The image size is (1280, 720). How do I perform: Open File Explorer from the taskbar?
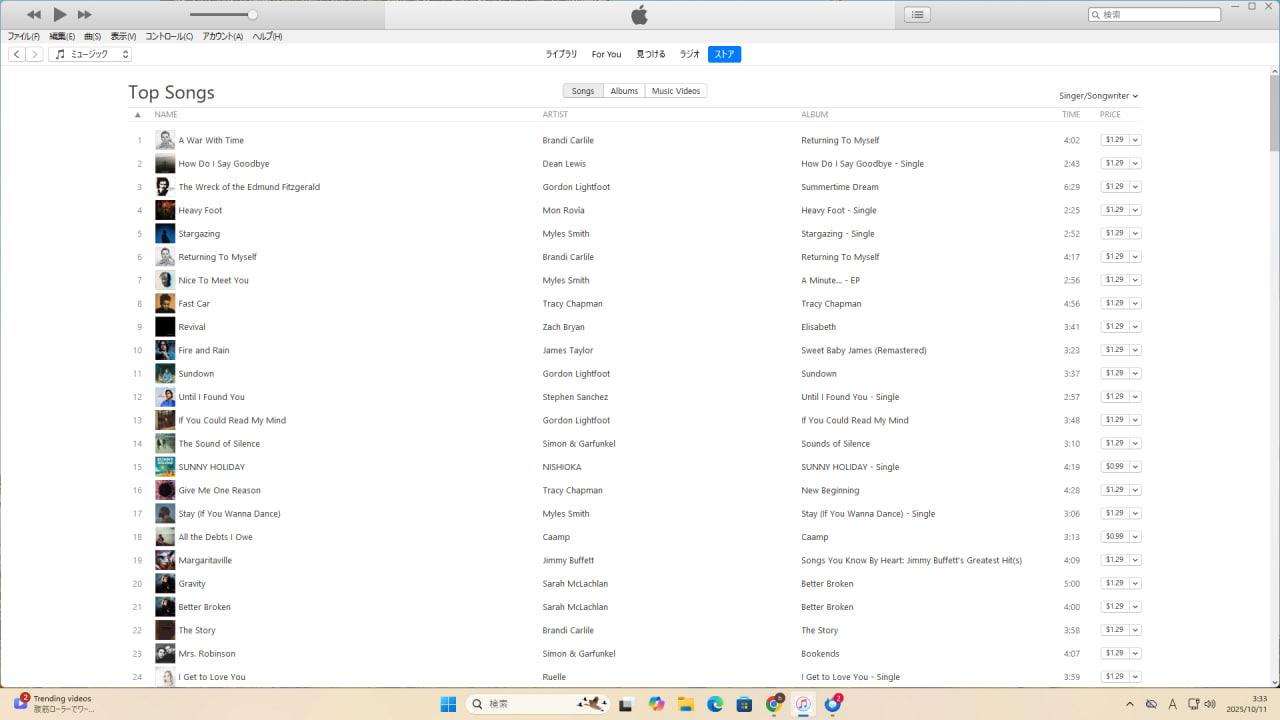tap(685, 704)
